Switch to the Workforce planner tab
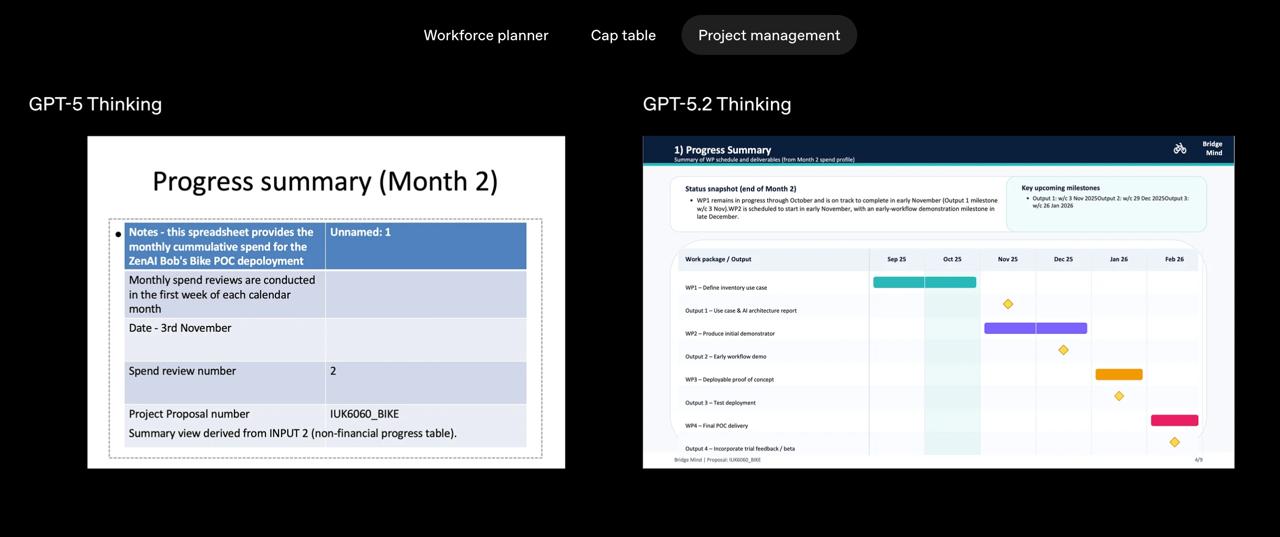 click(x=486, y=35)
